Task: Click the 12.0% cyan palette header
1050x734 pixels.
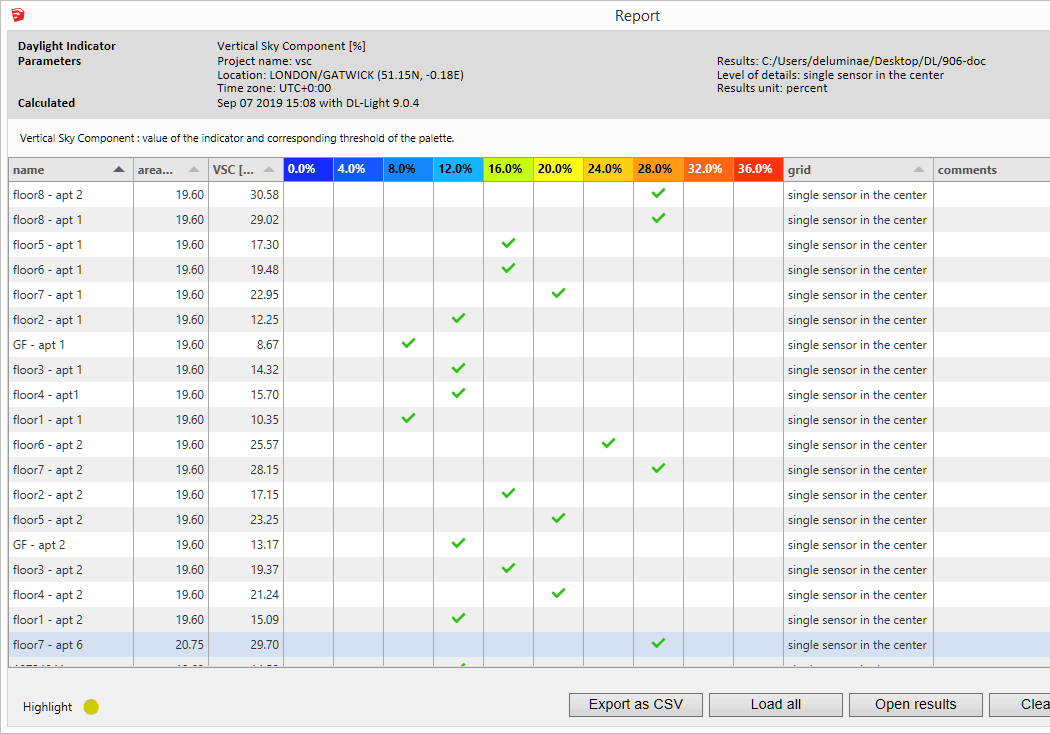Action: (458, 169)
